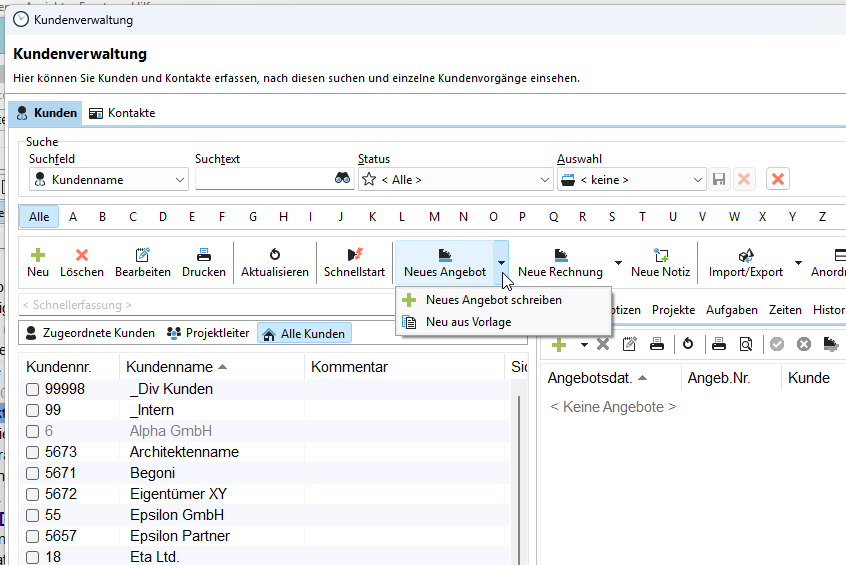Click the Drucken printer icon
Image resolution: width=846 pixels, height=565 pixels.
tap(203, 256)
